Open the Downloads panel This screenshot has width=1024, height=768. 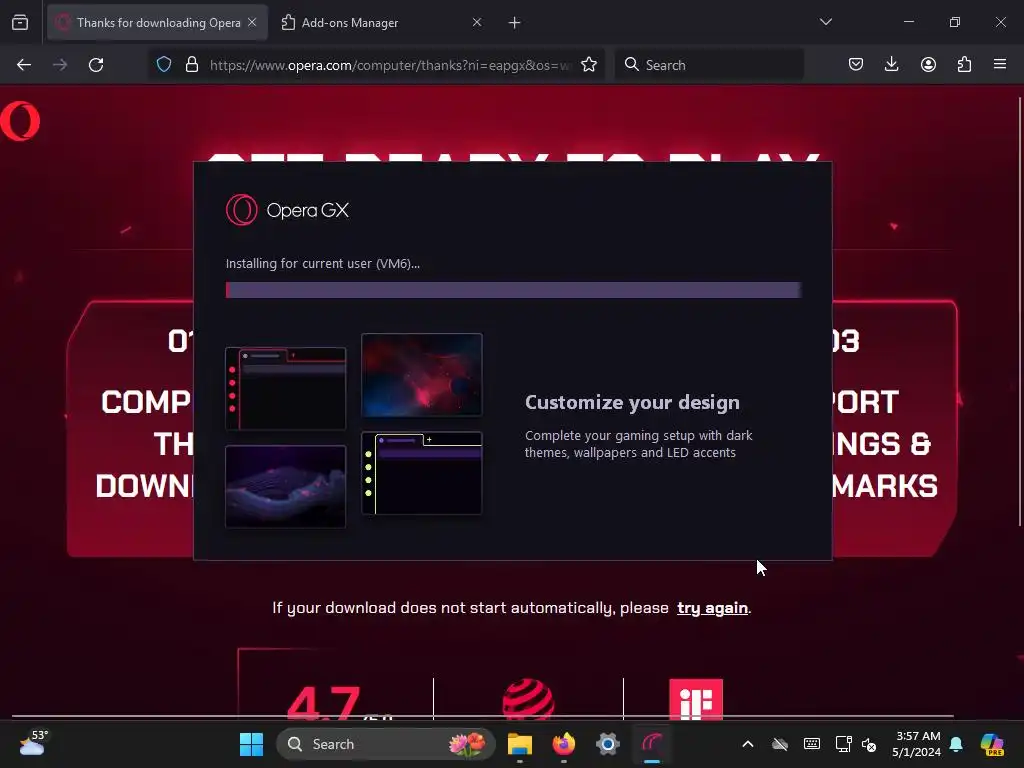coord(891,65)
